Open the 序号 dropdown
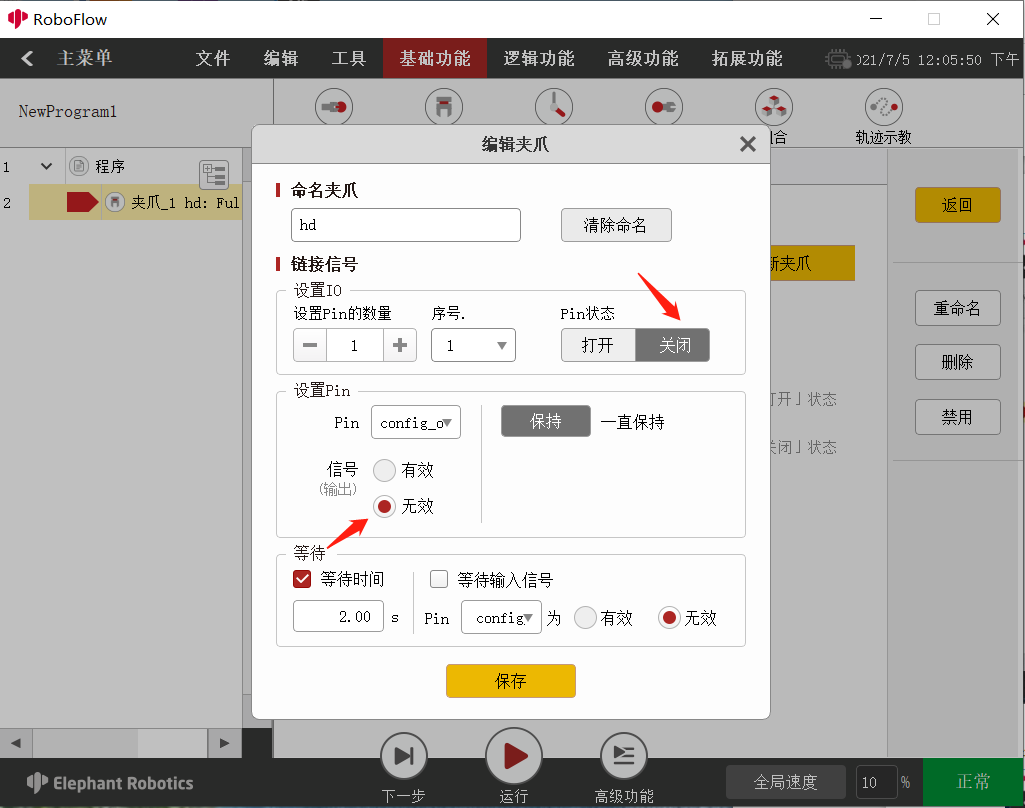Image resolution: width=1025 pixels, height=808 pixels. click(473, 345)
